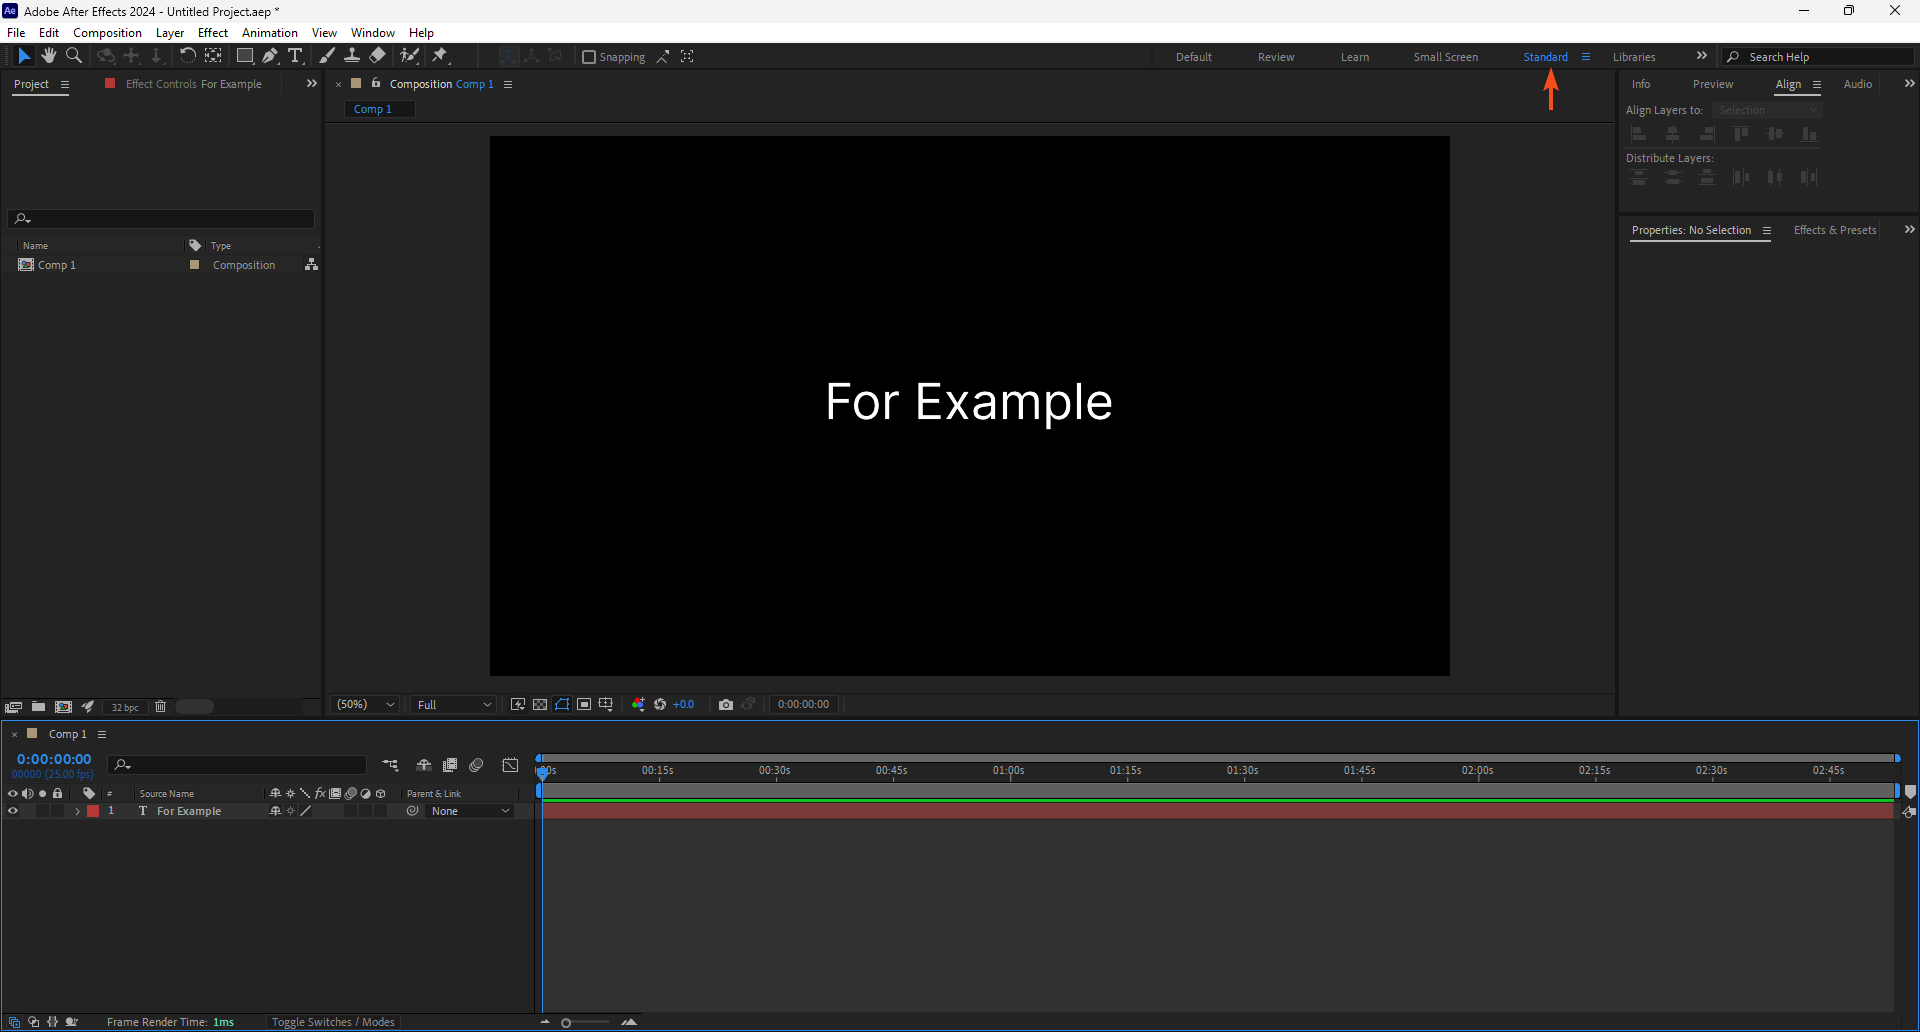
Task: Click the red label color of For Example layer
Action: click(x=93, y=811)
